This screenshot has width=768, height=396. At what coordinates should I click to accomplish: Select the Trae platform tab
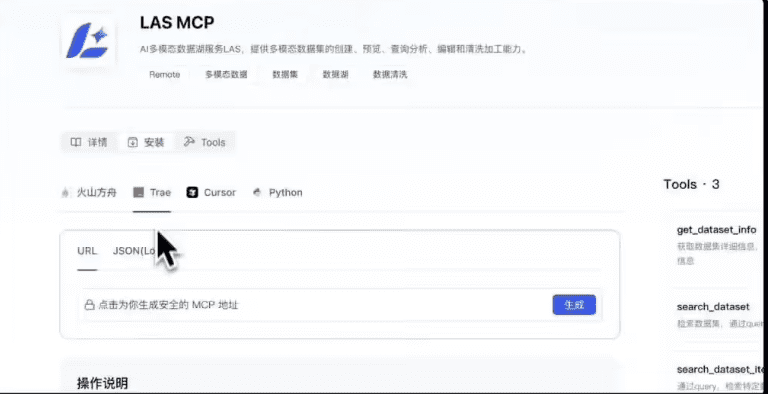click(x=152, y=193)
